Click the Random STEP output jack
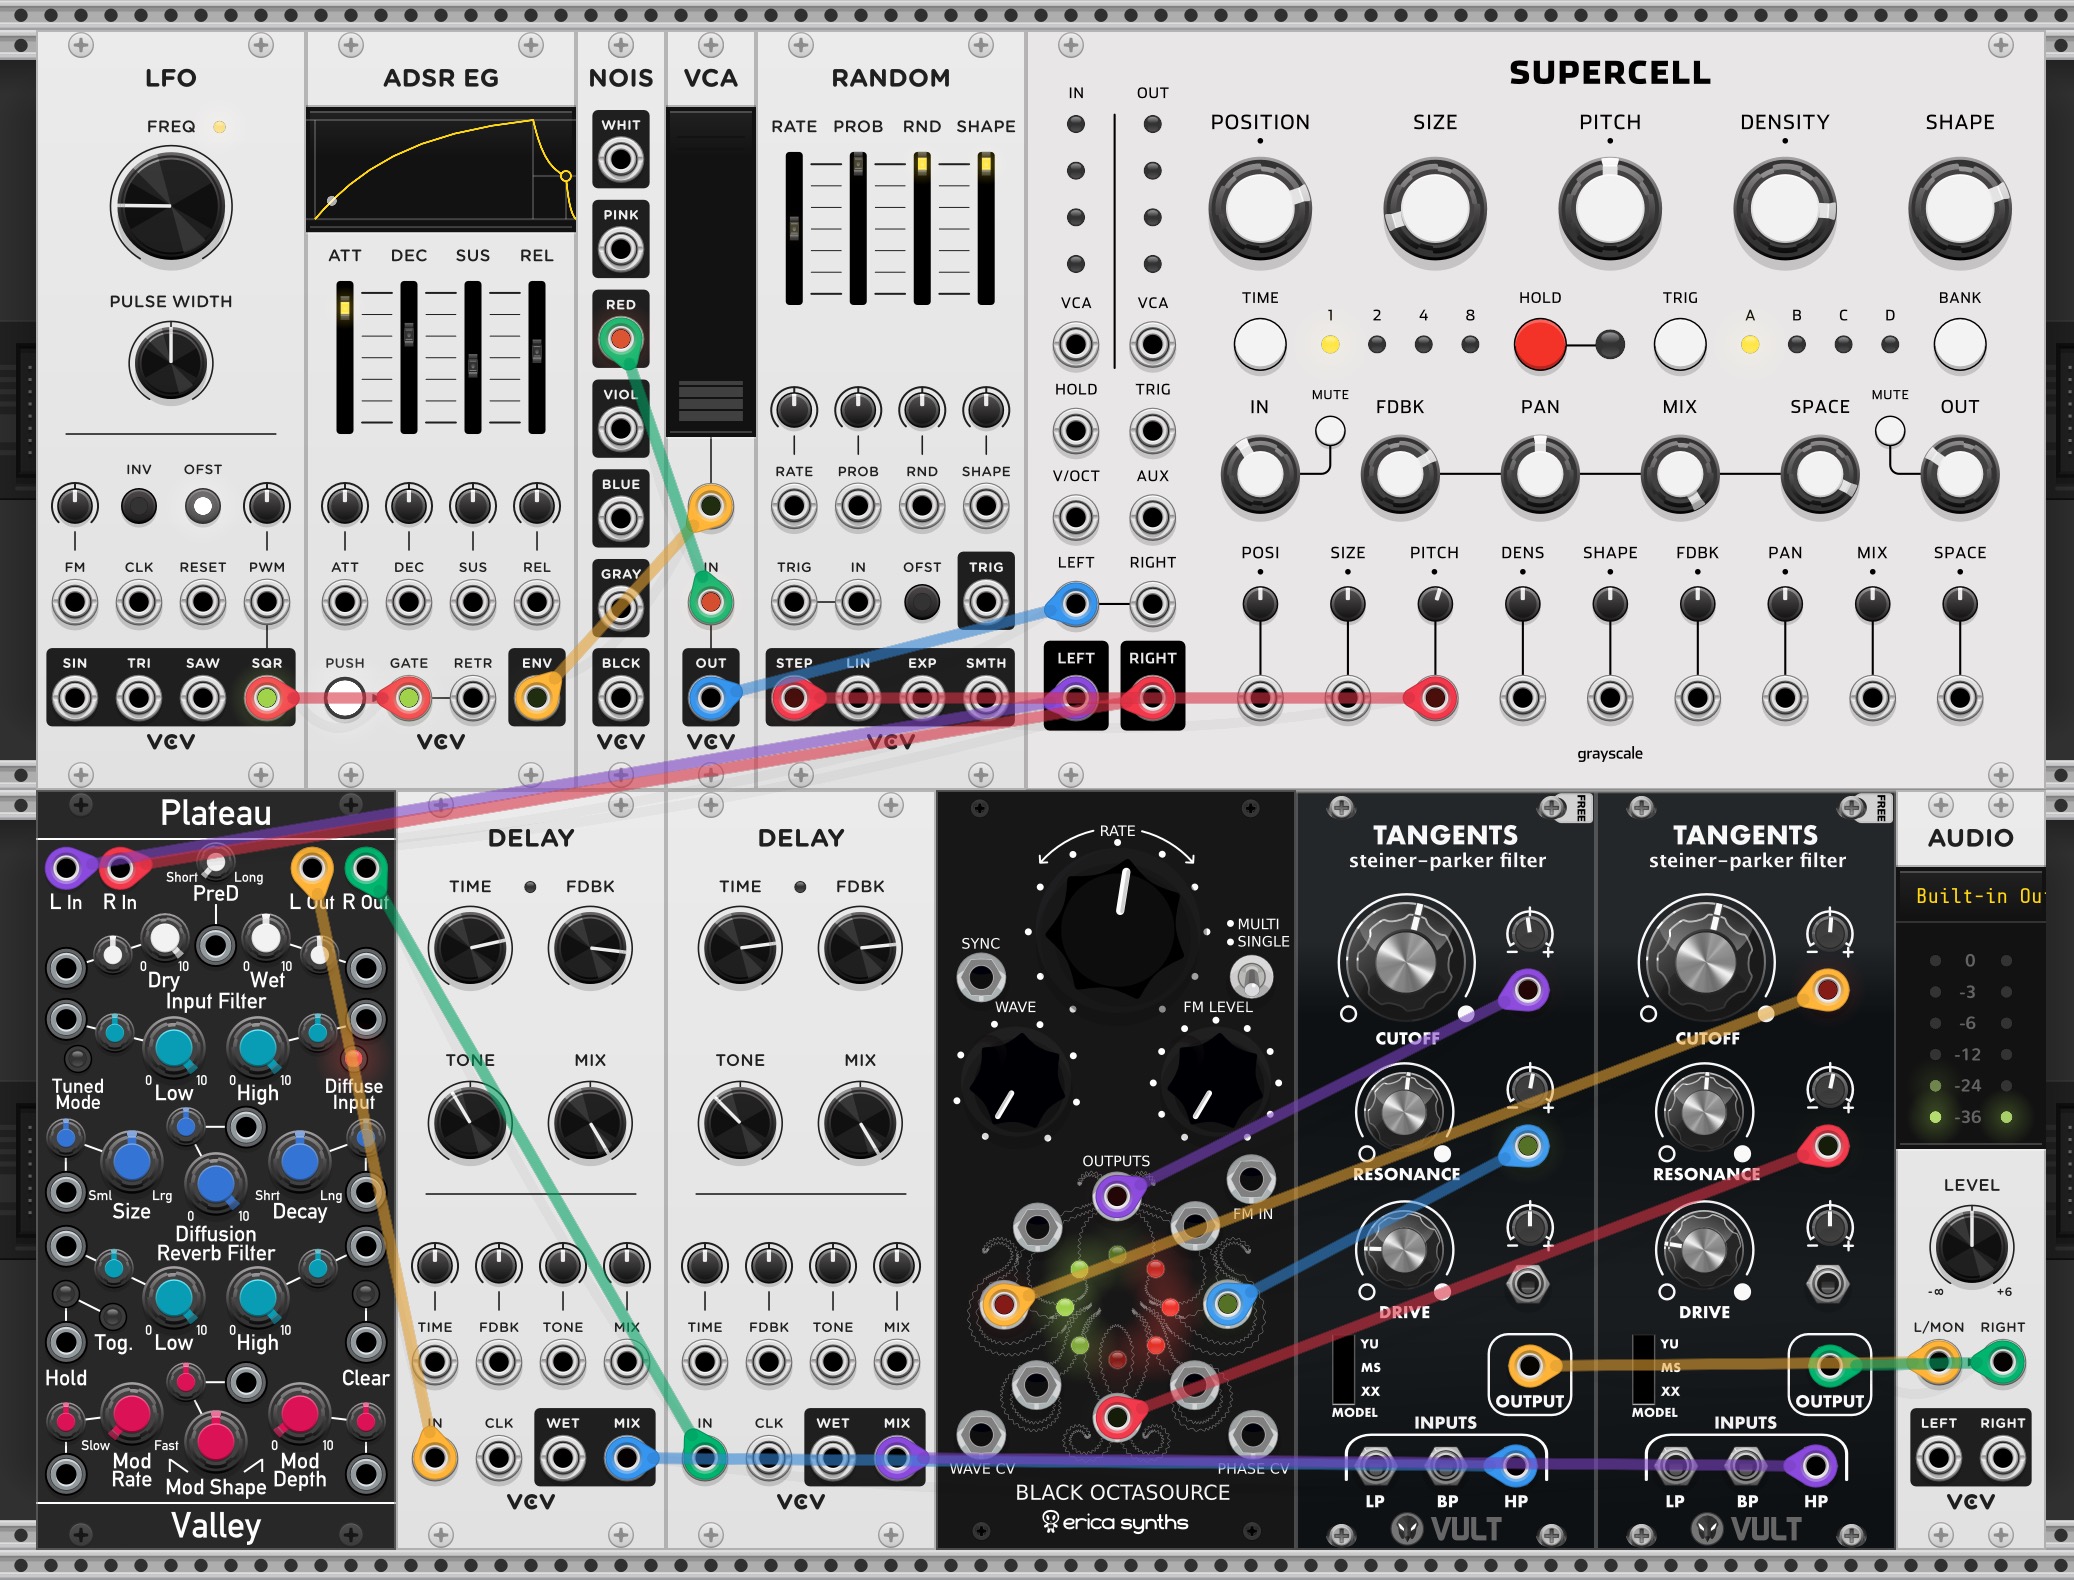The image size is (2074, 1580). tap(794, 698)
